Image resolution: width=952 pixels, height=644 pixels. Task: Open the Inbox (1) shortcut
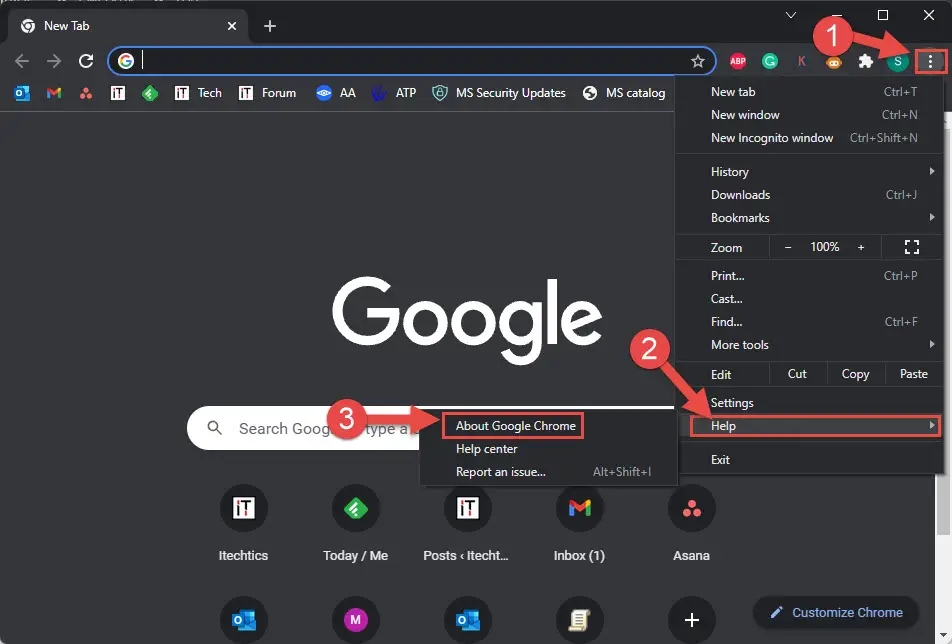pyautogui.click(x=579, y=523)
